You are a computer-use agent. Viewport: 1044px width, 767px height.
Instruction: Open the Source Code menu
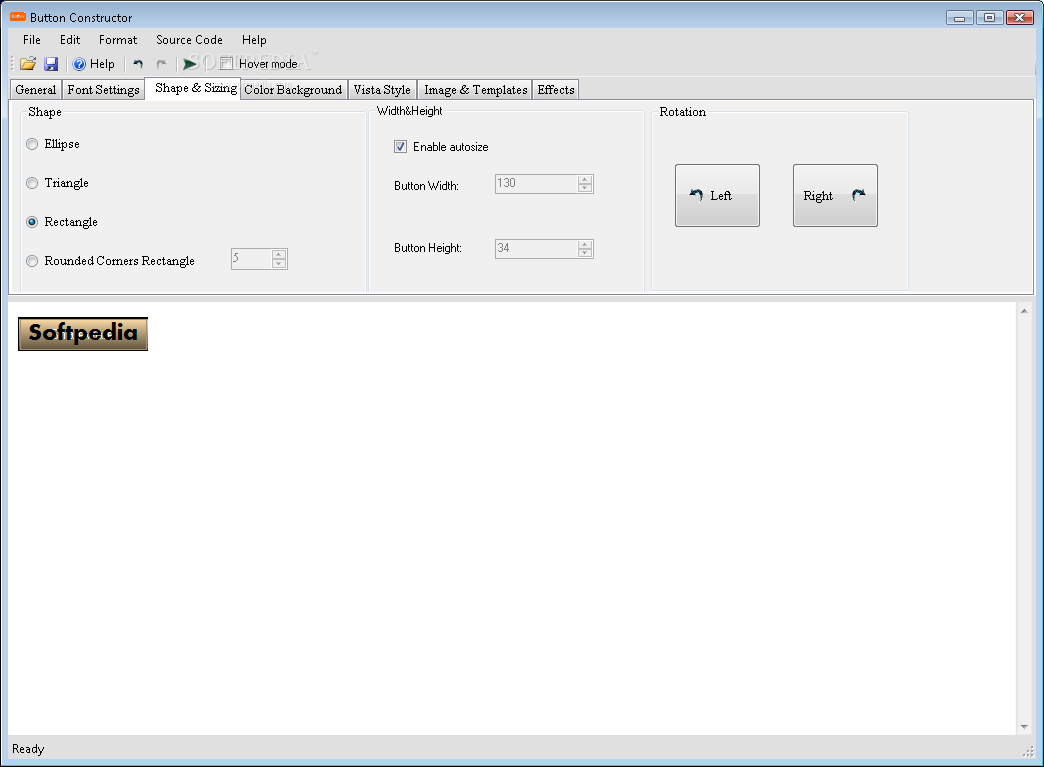click(x=189, y=40)
